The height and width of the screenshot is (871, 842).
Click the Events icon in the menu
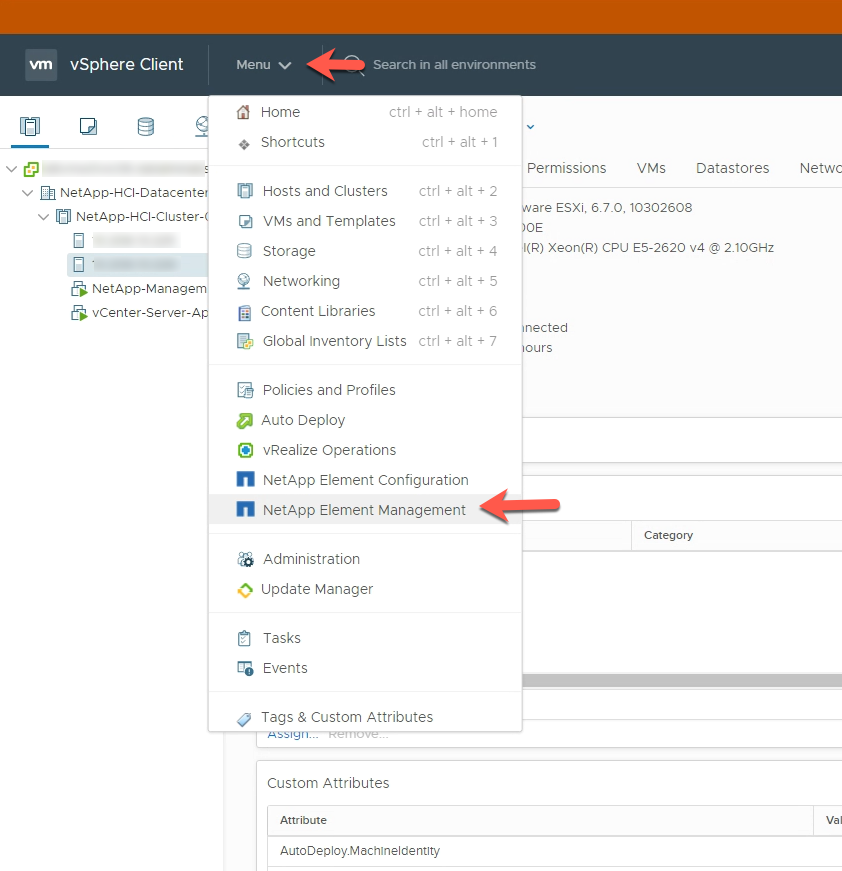pyautogui.click(x=245, y=668)
